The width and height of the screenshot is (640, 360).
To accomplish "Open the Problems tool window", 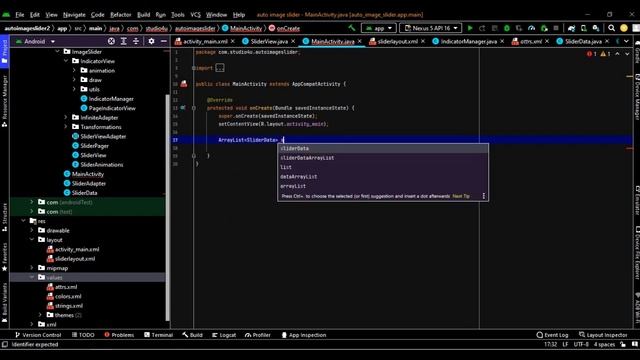I will click(119, 335).
